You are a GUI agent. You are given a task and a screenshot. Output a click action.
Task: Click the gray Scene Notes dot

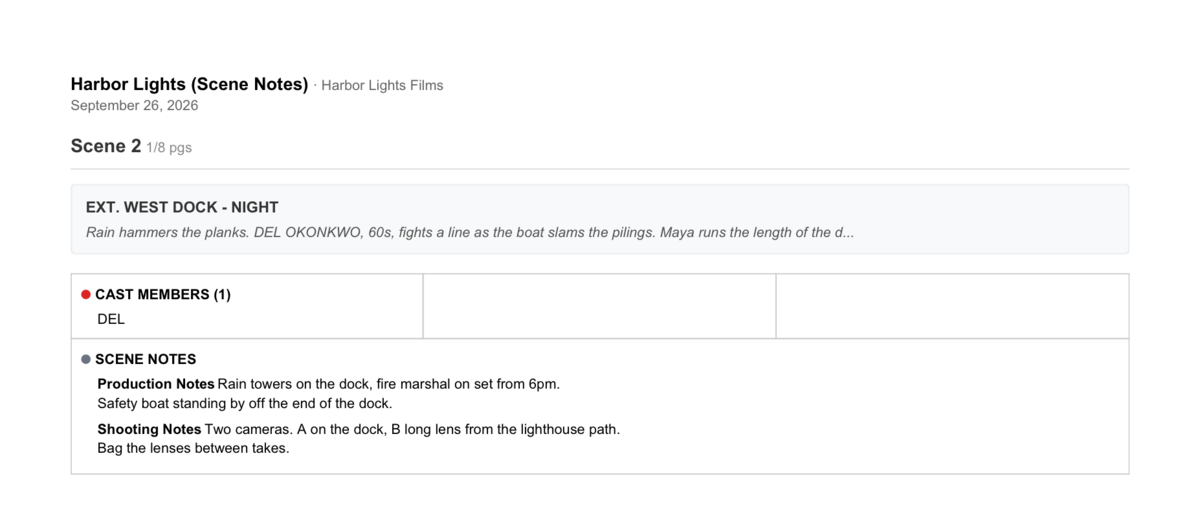86,359
